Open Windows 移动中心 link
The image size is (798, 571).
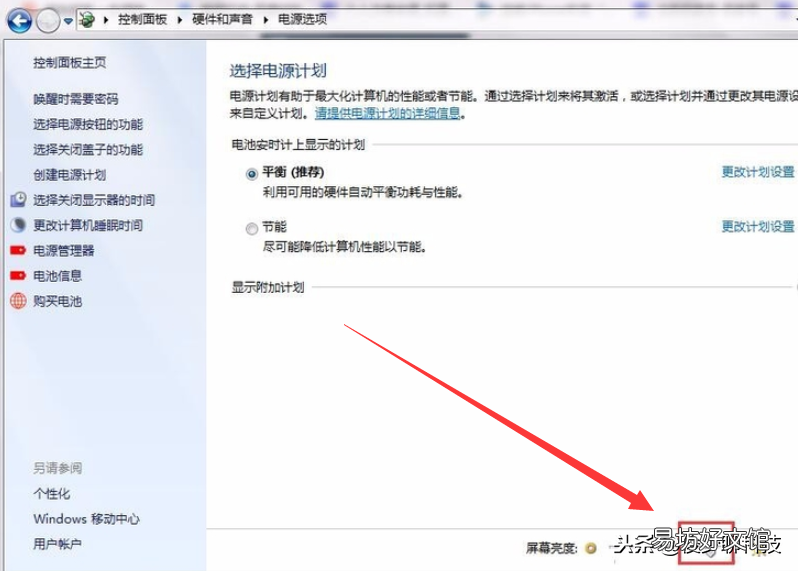click(87, 519)
